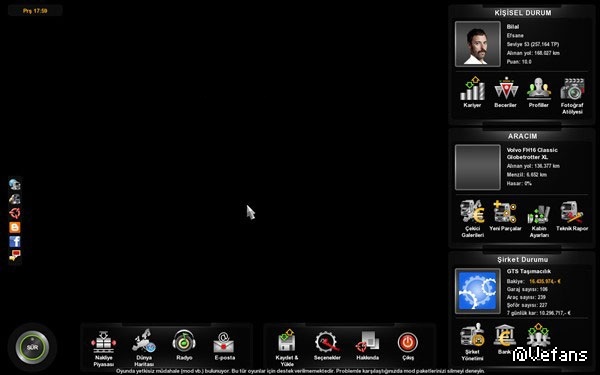Viewport: 600px width, 375px height.
Task: Click the Menzil: 6.652 km line
Action: click(x=527, y=174)
